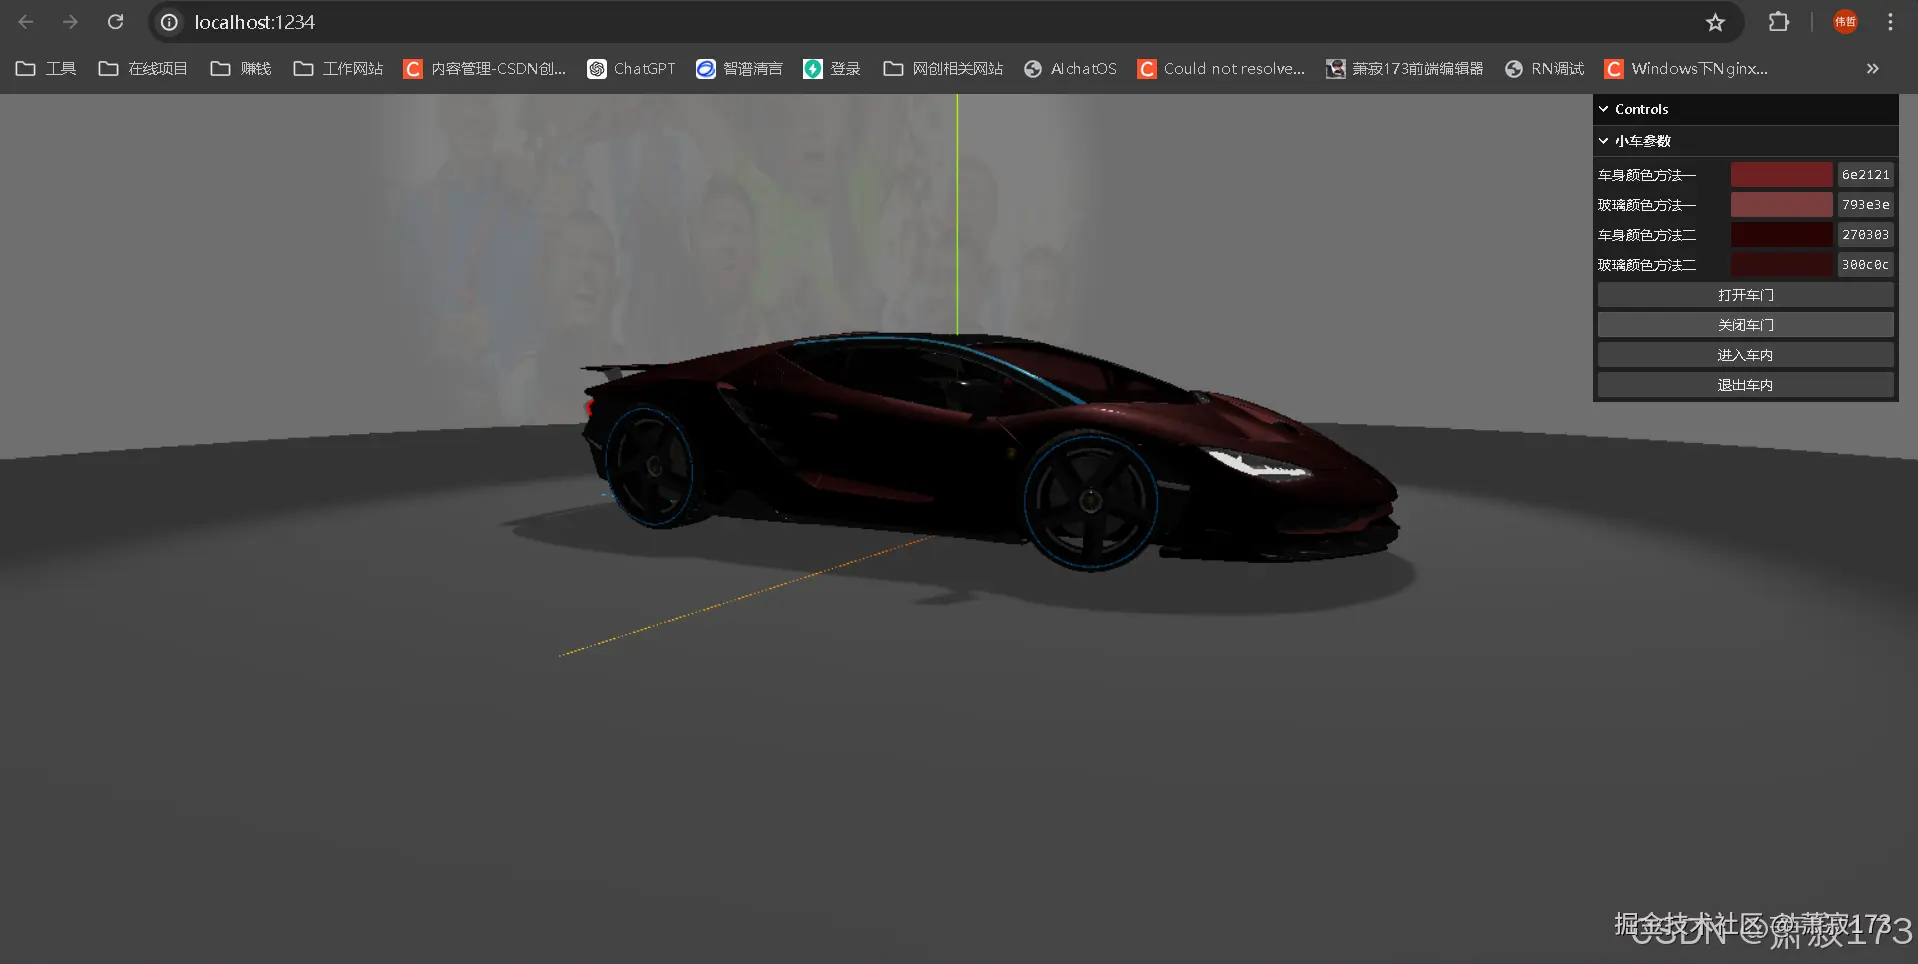Click the 玻璃颜色方法二 label
The image size is (1918, 964).
(1646, 265)
